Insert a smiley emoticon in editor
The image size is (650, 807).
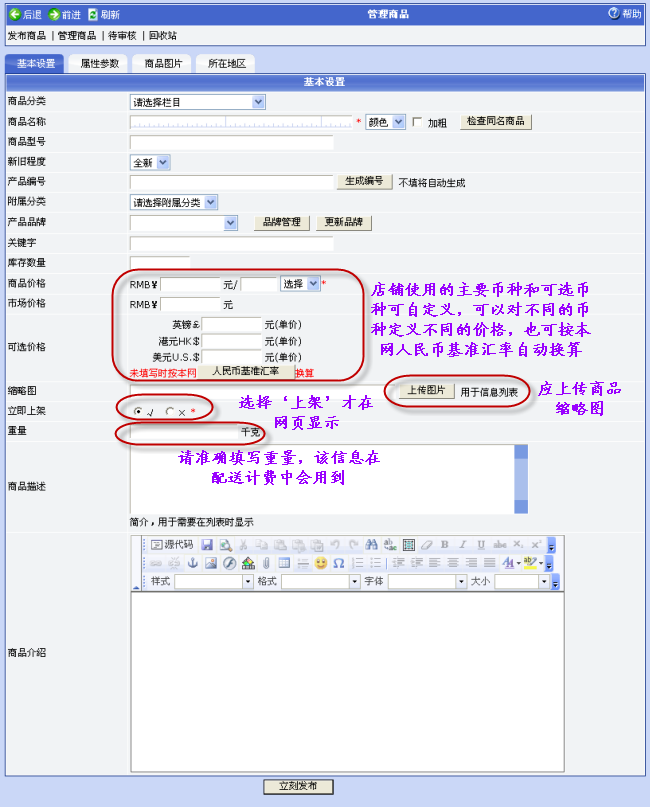tap(320, 563)
